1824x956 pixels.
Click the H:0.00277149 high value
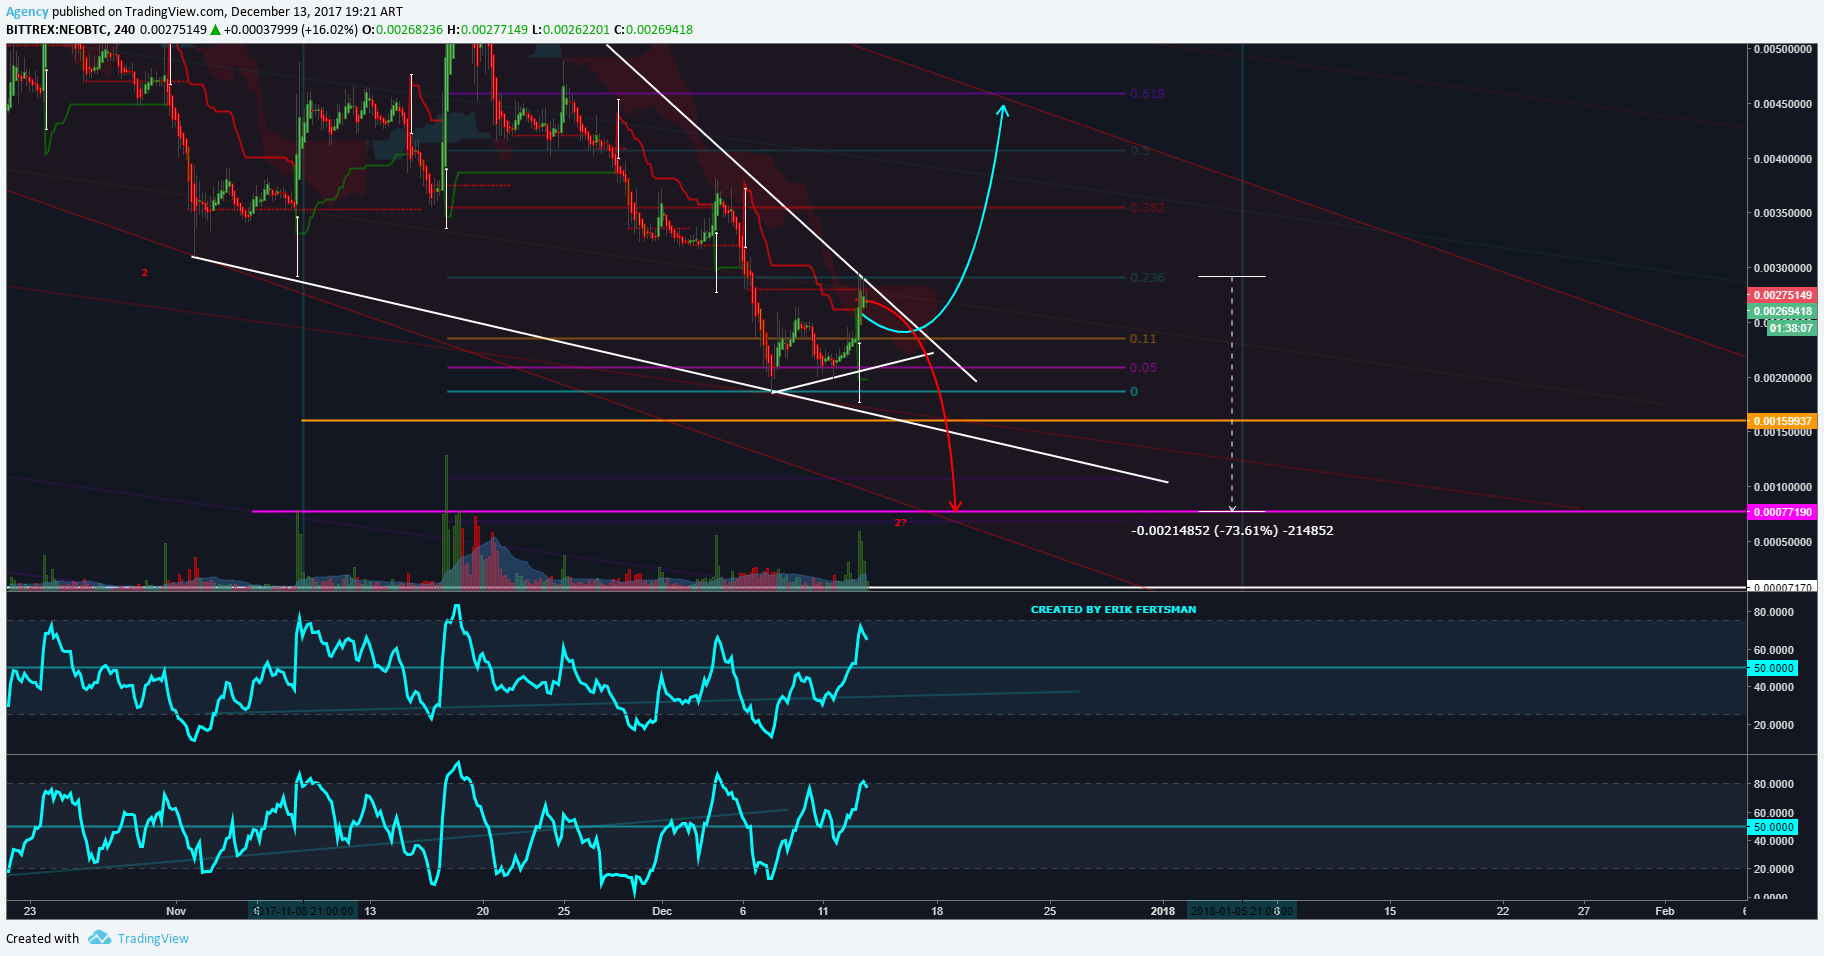click(x=487, y=29)
